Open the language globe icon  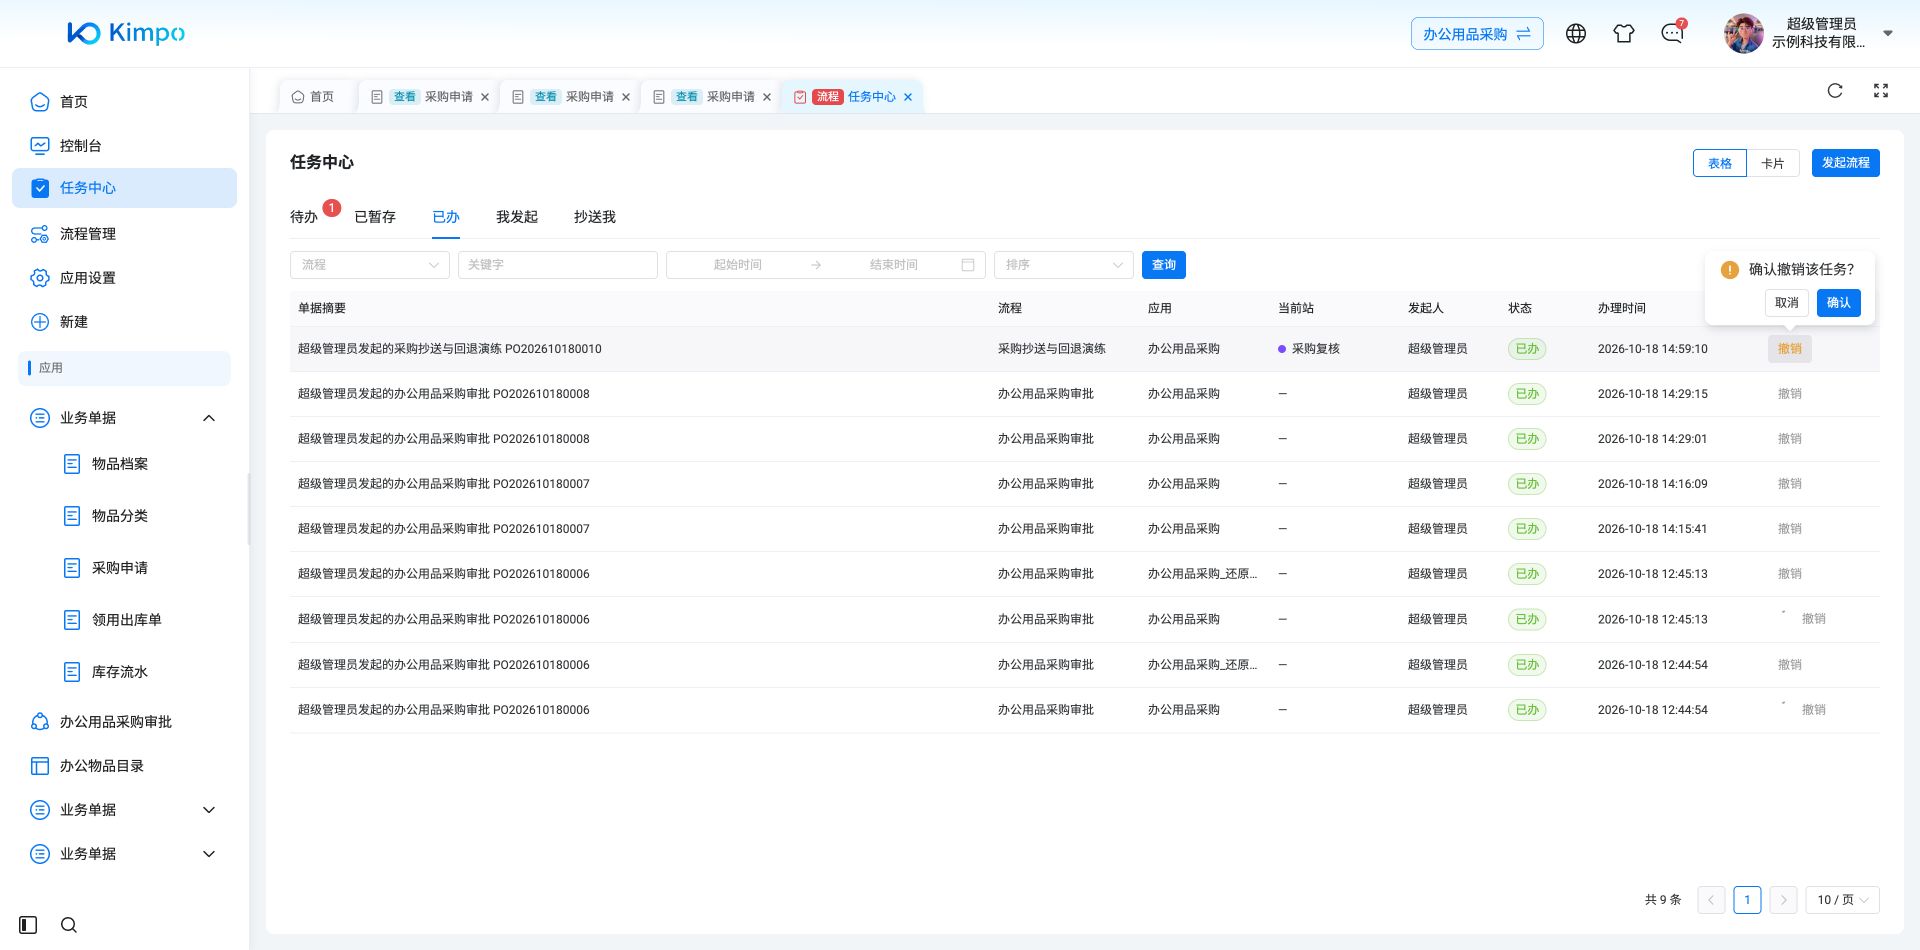pyautogui.click(x=1576, y=34)
